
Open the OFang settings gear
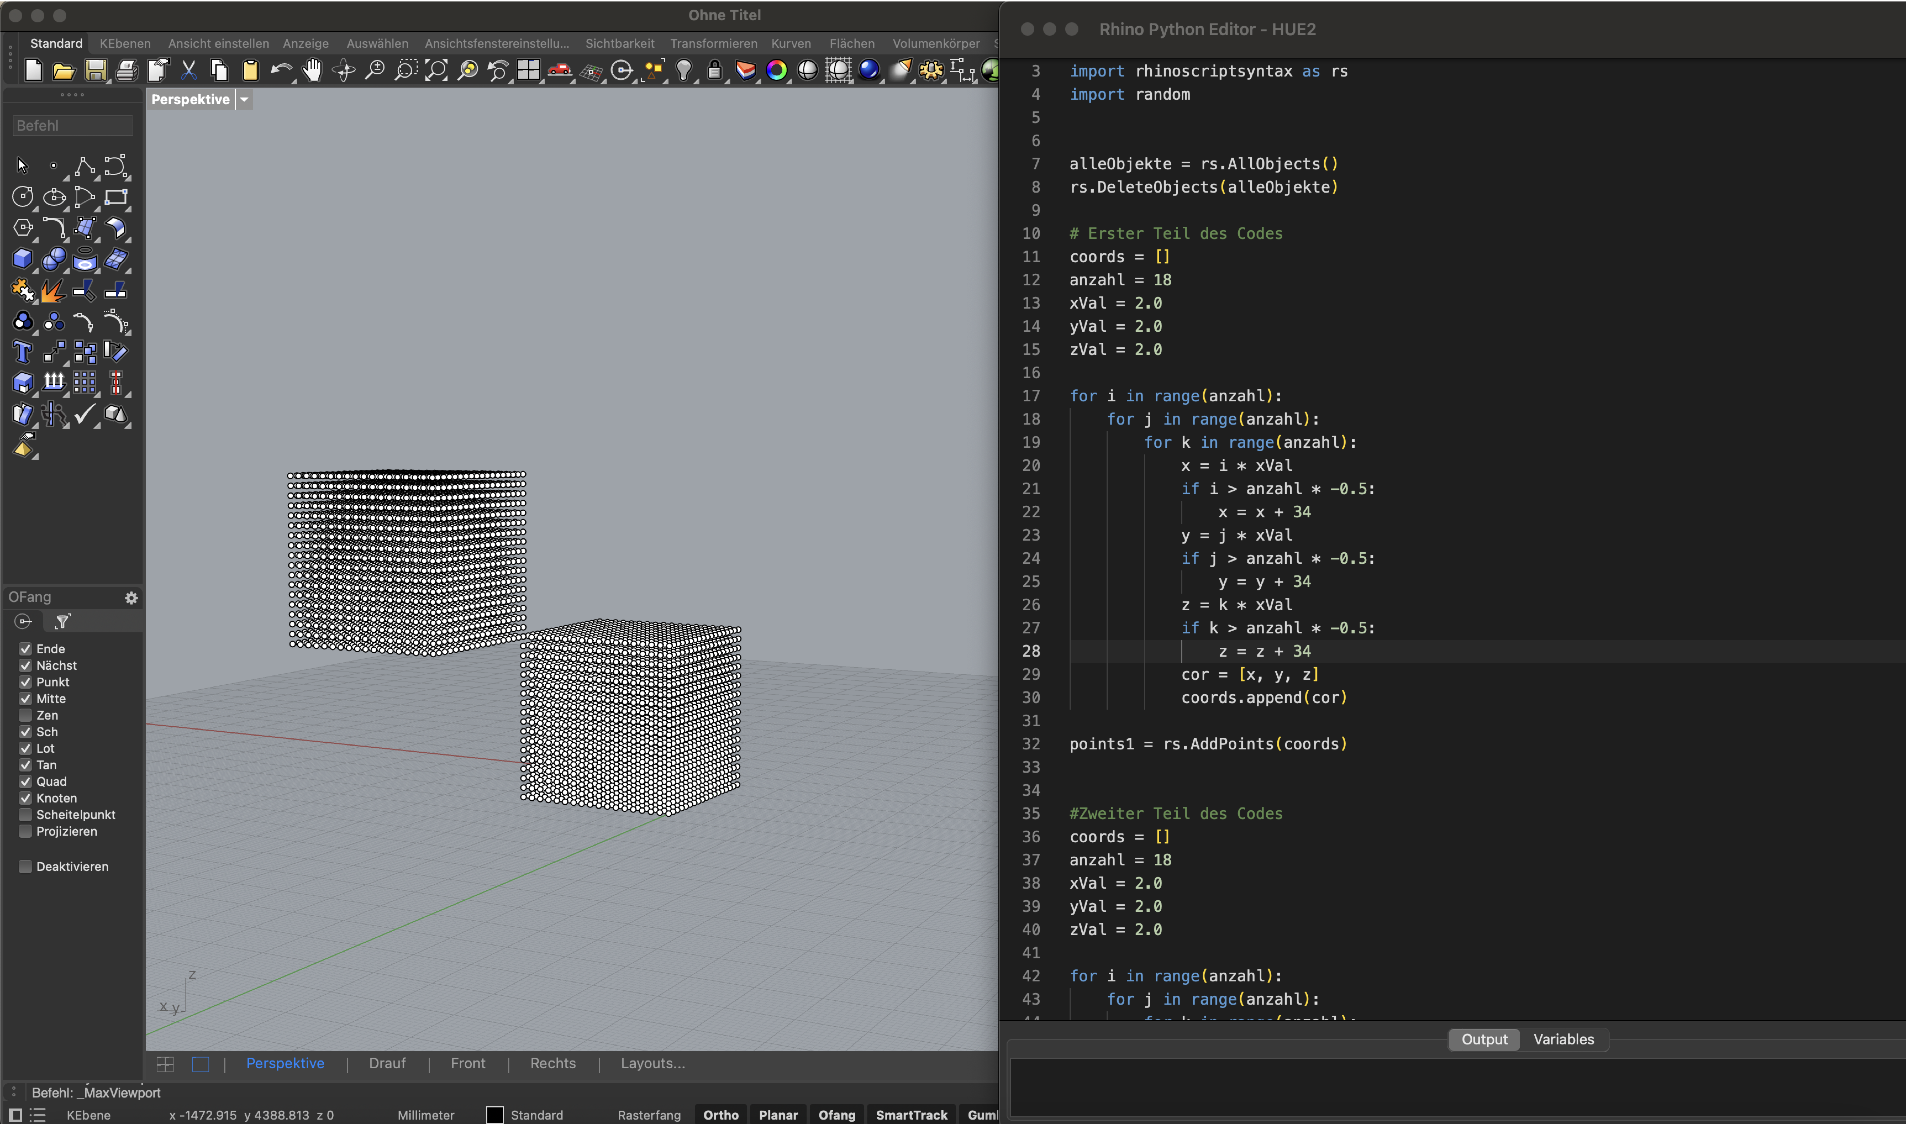point(131,598)
